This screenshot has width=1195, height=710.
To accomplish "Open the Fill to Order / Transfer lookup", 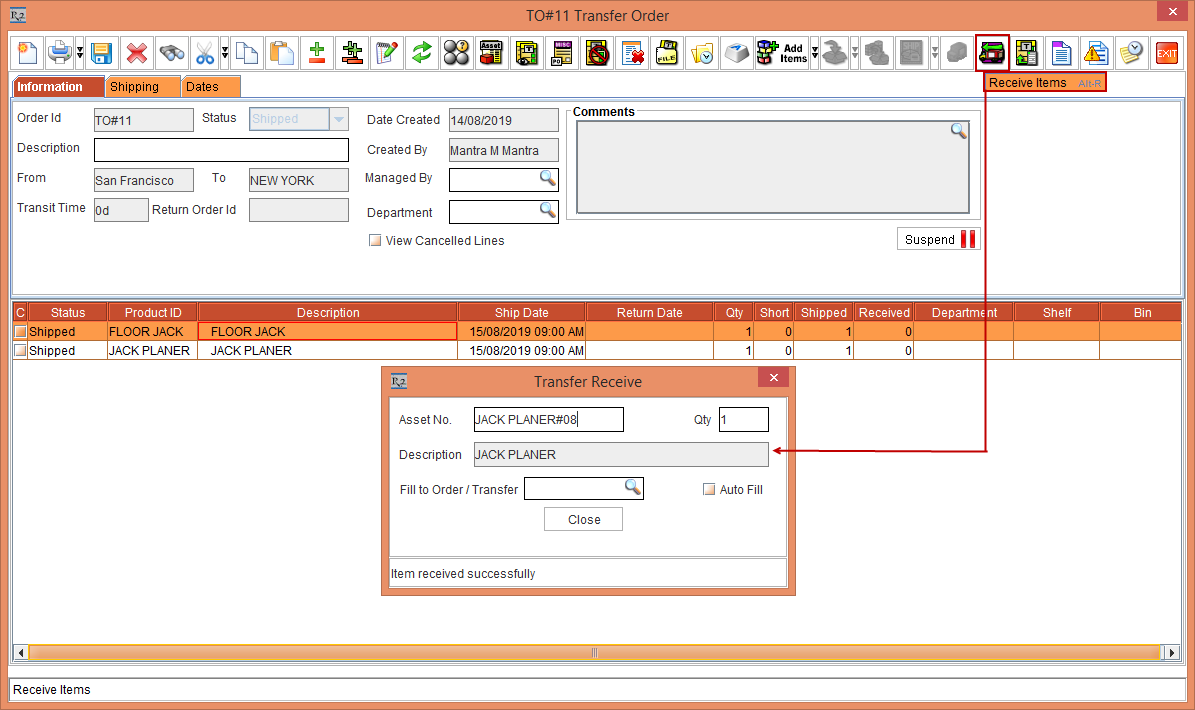I will (631, 488).
